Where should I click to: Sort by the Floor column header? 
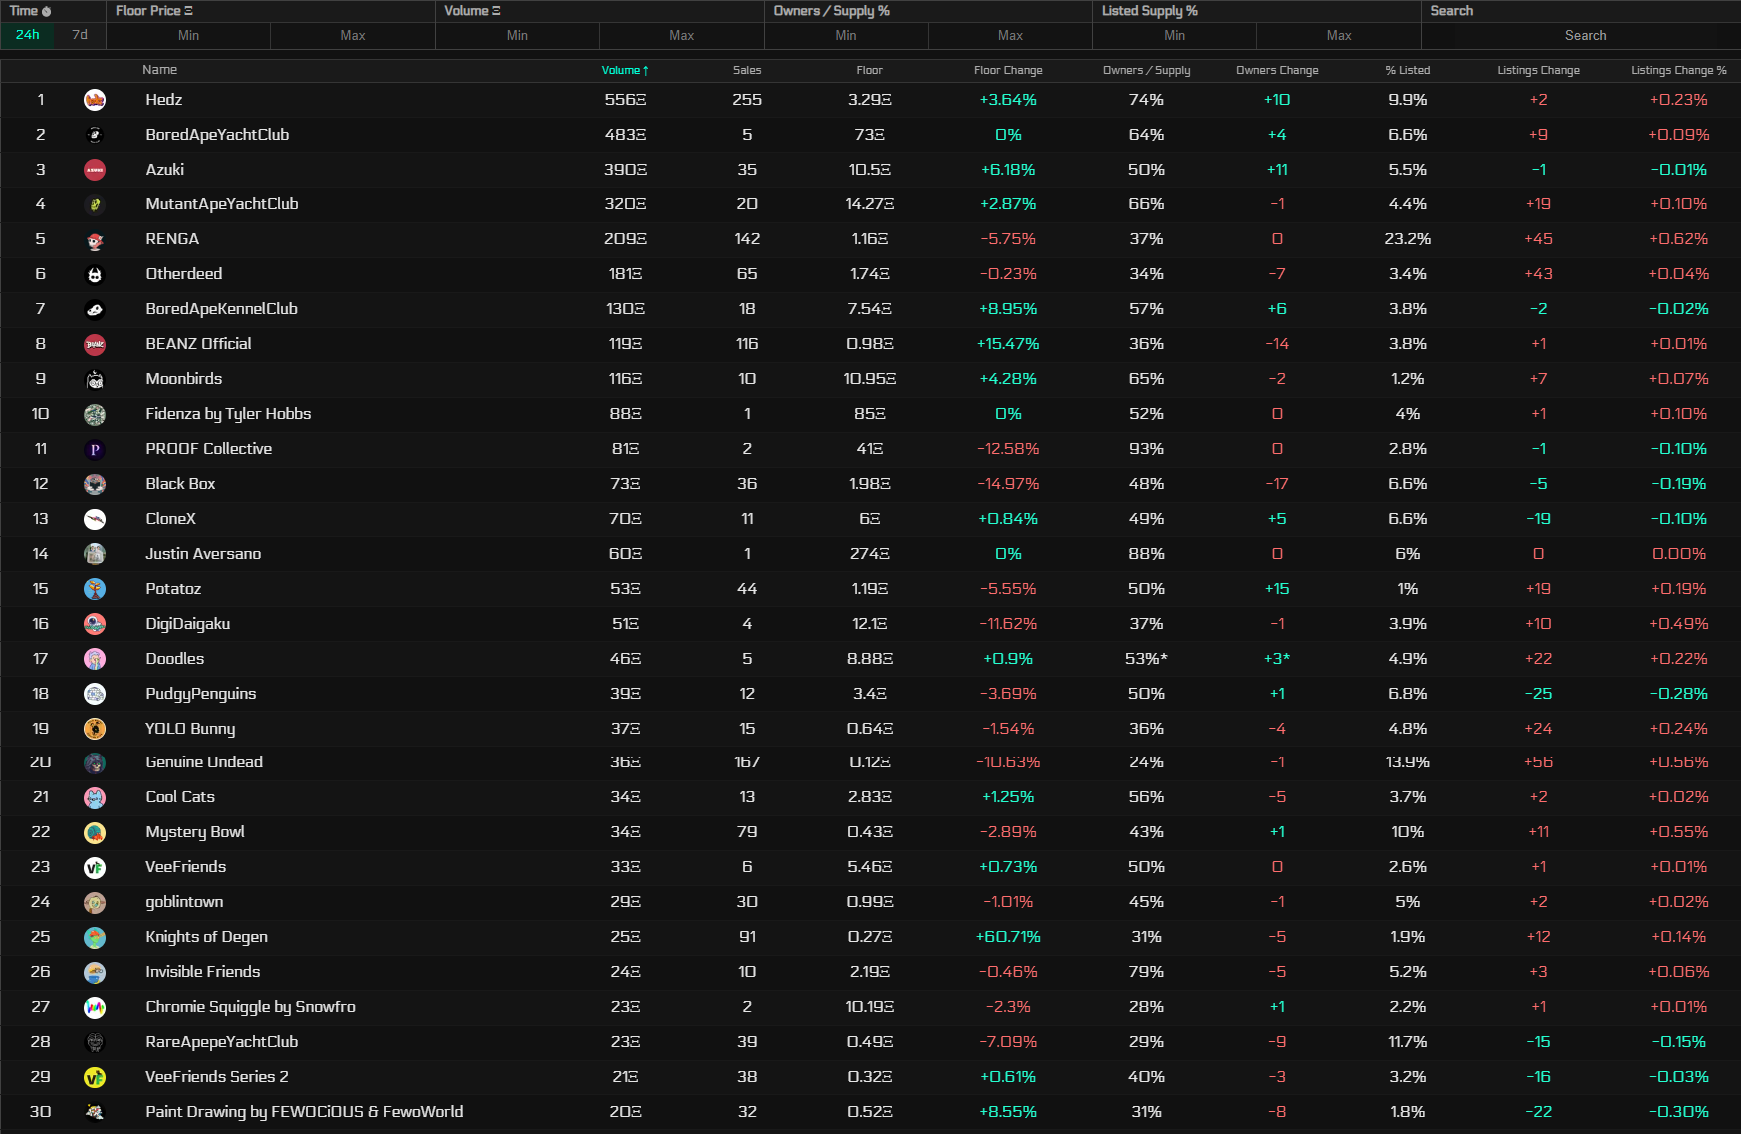pos(870,70)
